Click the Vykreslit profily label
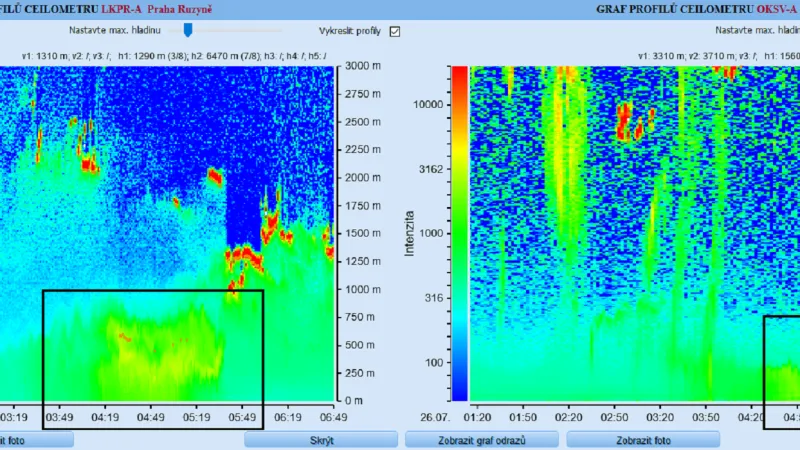The height and width of the screenshot is (450, 800). coord(350,31)
